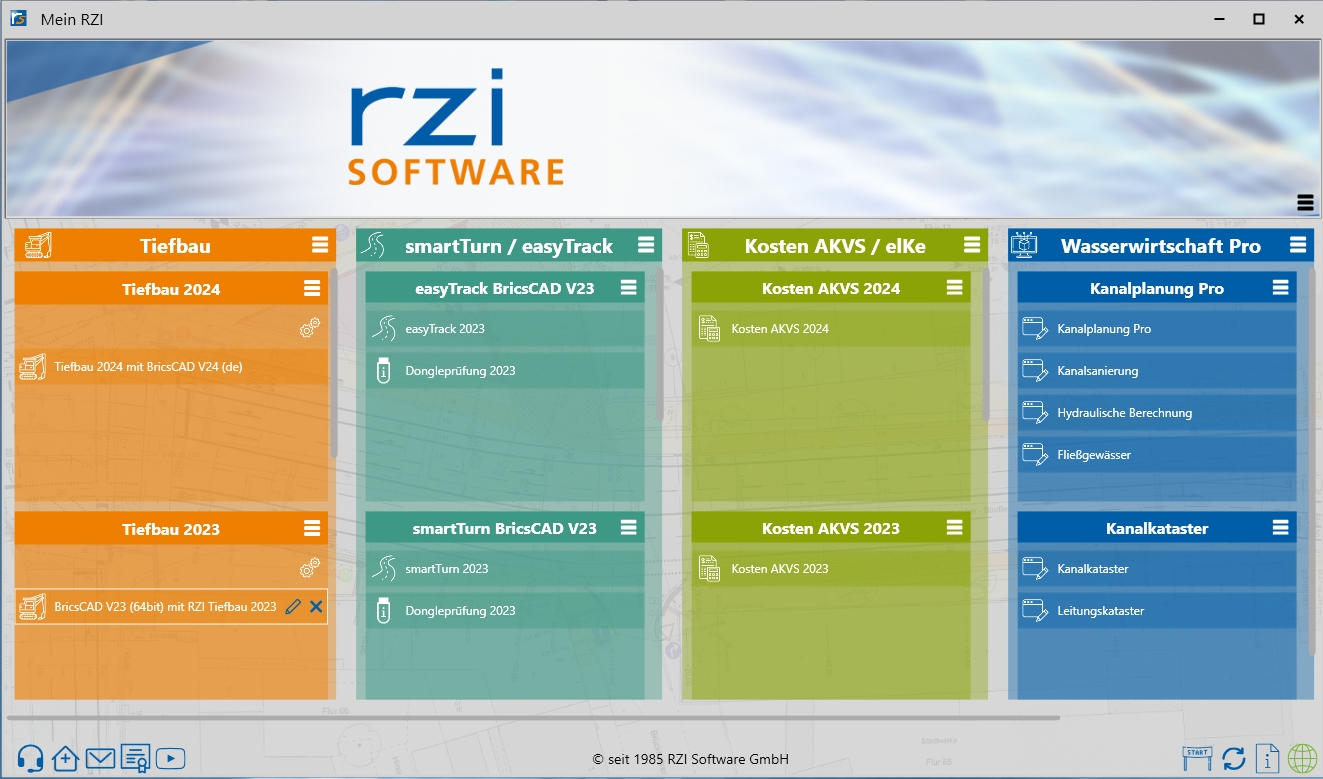Click the excavator icon in Tiefbau header

pos(38,245)
